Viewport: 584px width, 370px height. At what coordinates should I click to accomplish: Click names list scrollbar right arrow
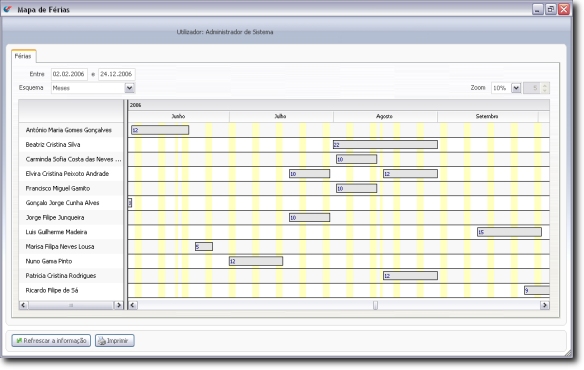tap(118, 305)
